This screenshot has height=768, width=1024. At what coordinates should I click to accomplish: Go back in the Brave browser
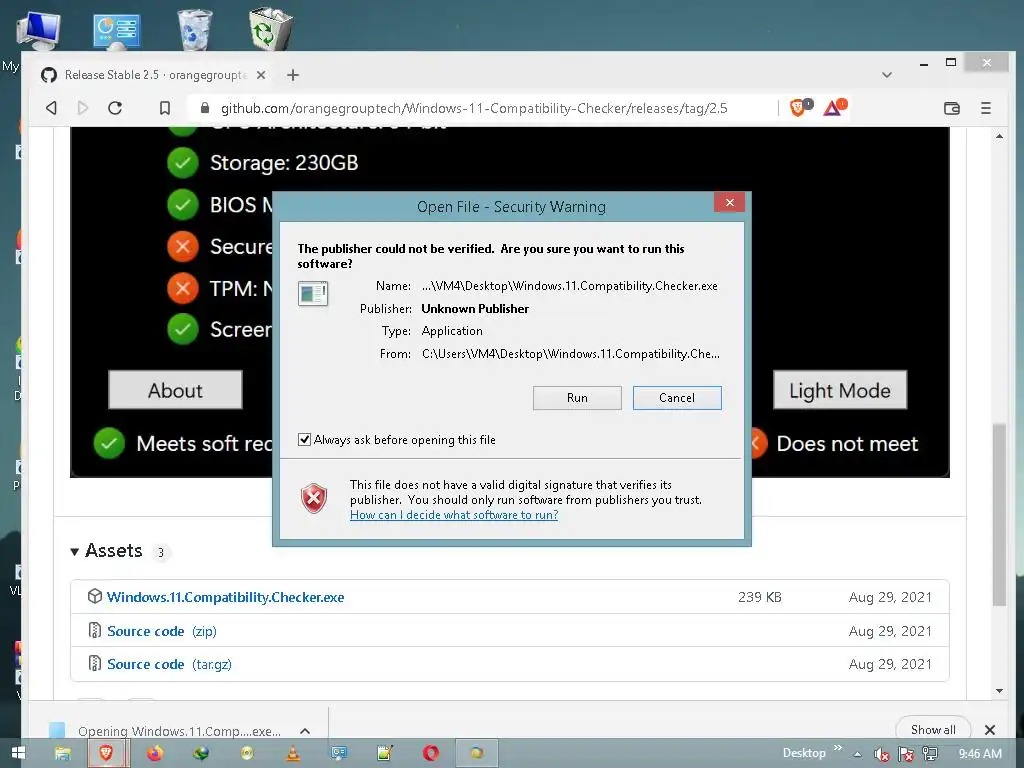pos(52,108)
